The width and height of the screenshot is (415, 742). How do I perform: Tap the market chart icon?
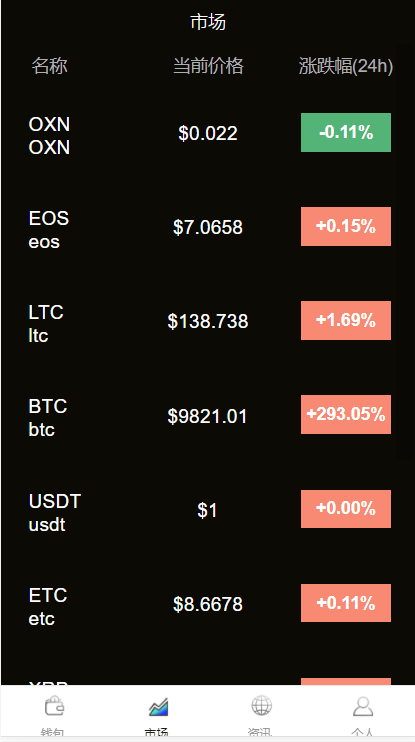pyautogui.click(x=158, y=706)
